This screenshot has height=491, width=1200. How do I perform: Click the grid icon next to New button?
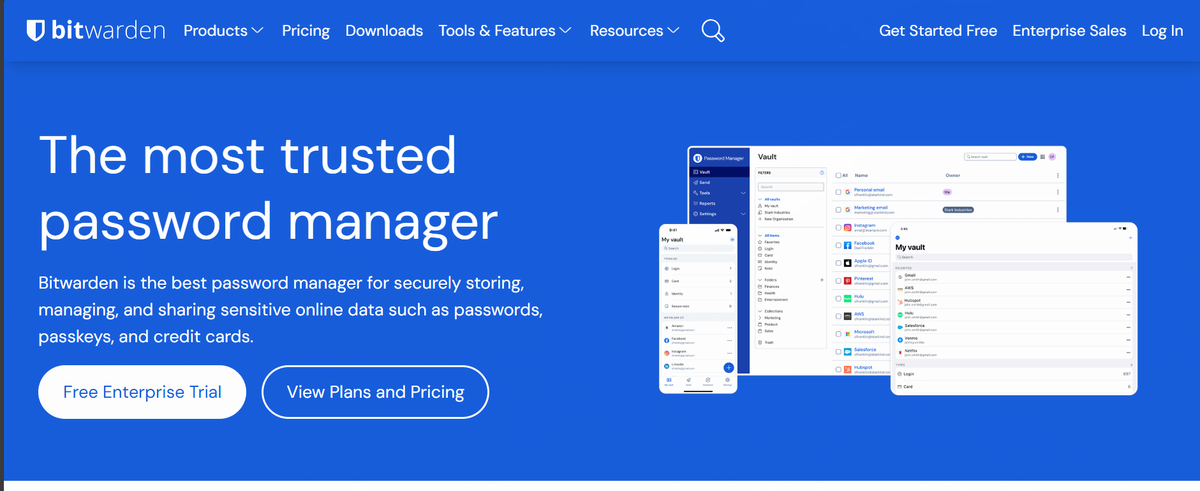pyautogui.click(x=1042, y=157)
